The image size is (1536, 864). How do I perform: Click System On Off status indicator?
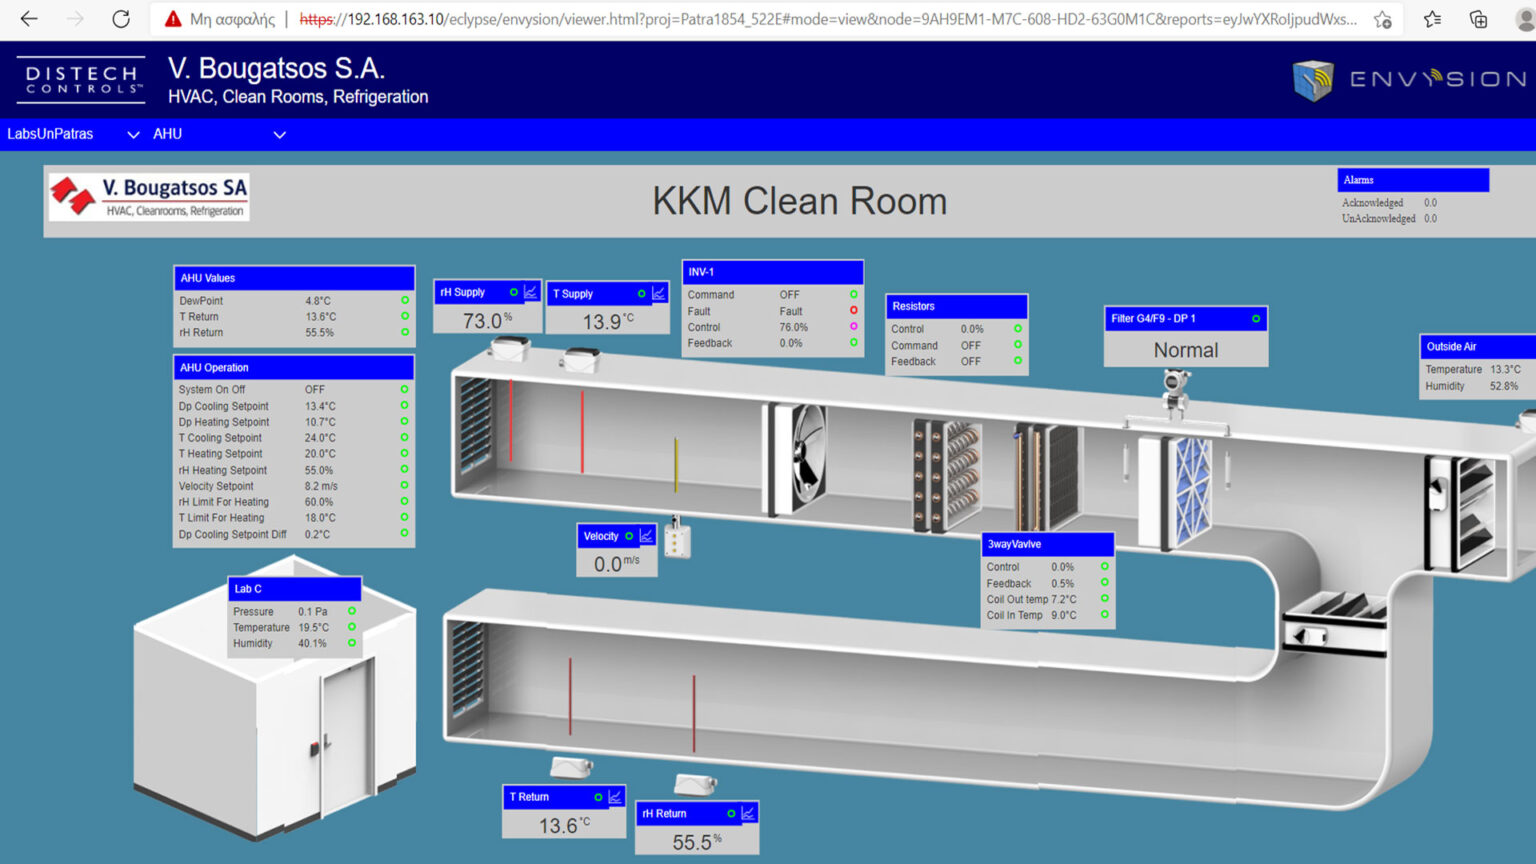point(404,389)
